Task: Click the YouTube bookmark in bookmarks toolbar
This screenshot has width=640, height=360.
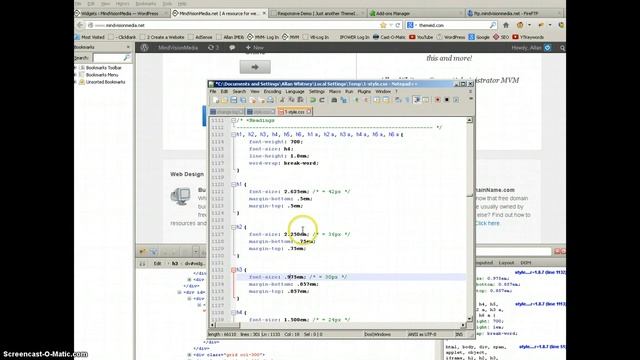Action: pos(421,37)
